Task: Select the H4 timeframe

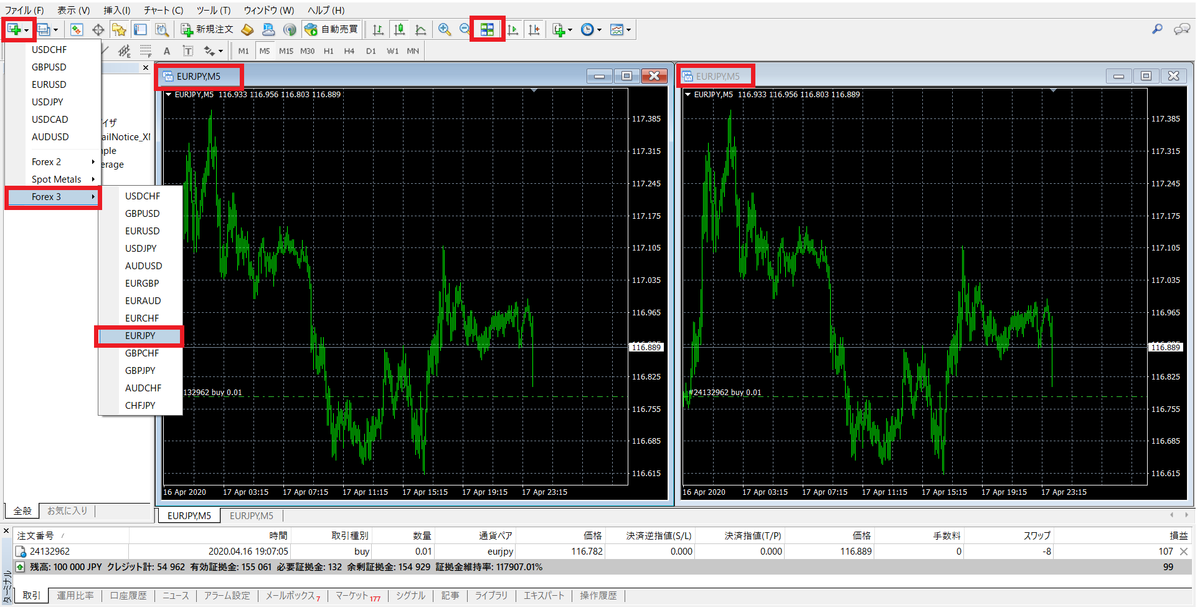Action: tap(349, 51)
